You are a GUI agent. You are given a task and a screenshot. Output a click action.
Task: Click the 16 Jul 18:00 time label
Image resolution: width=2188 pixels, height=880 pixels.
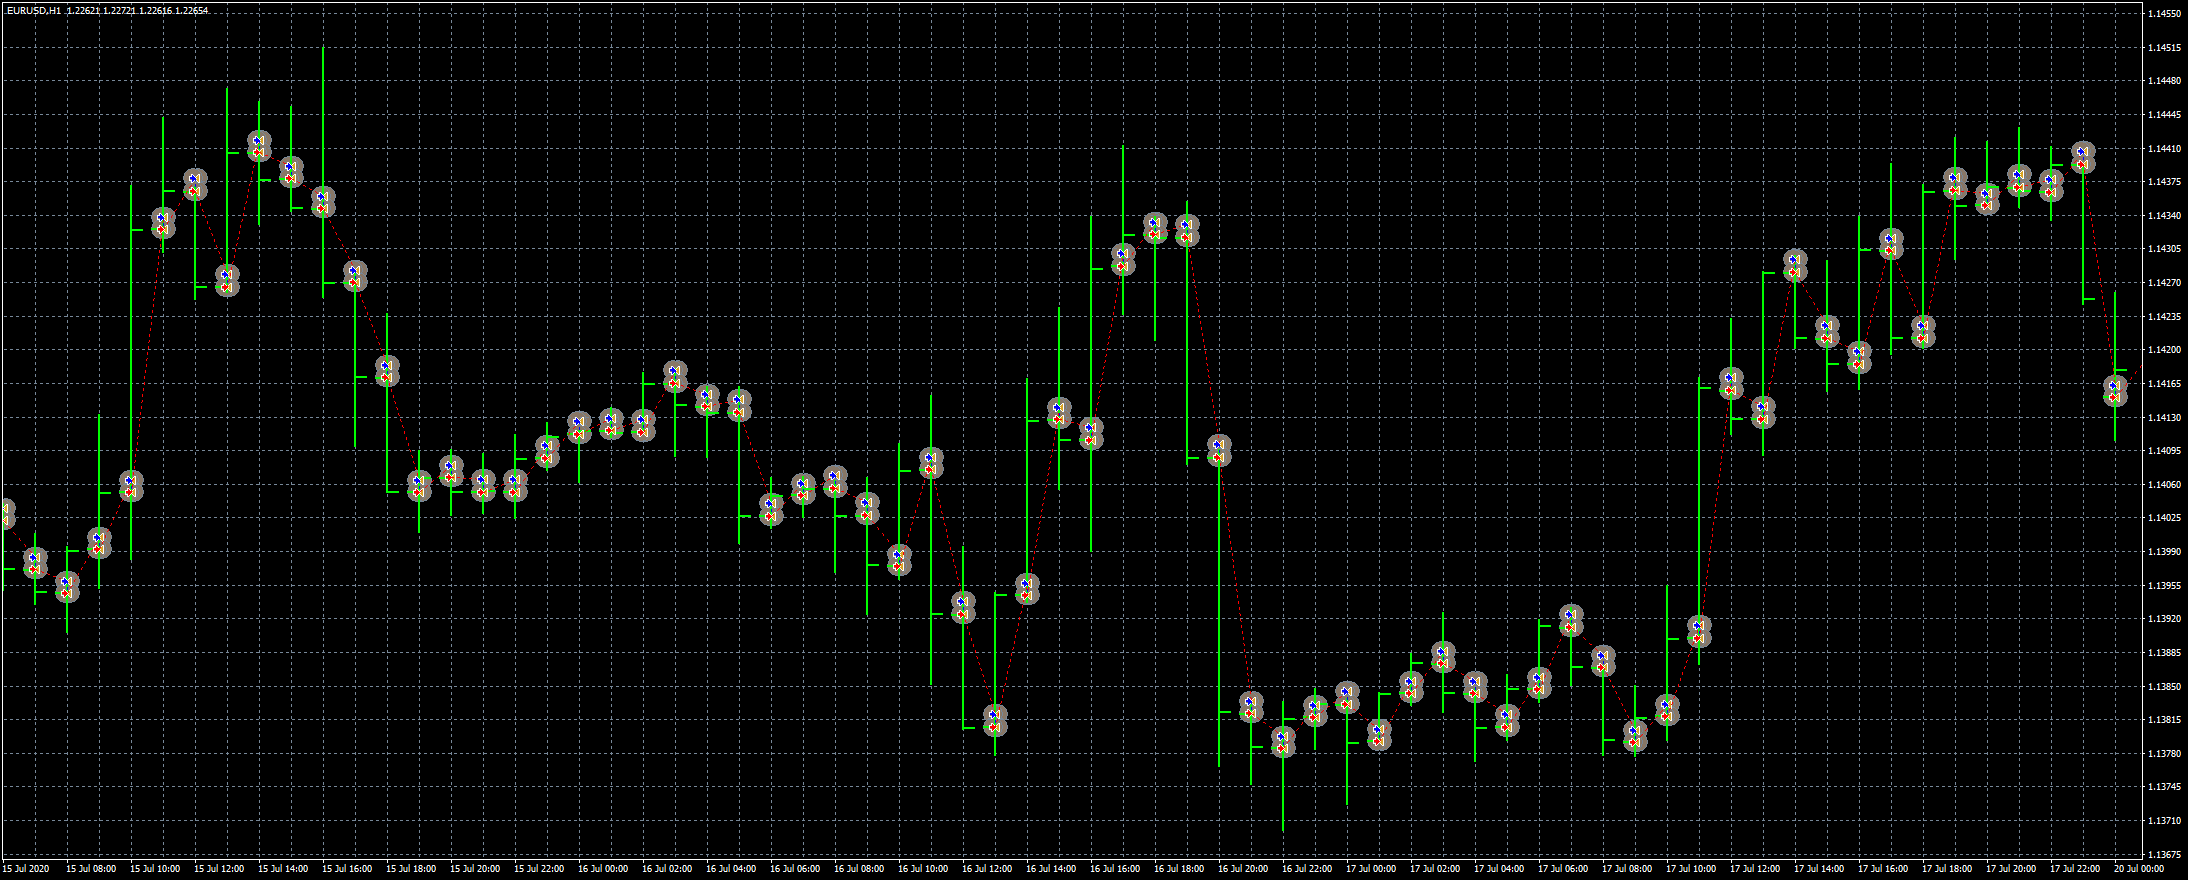point(1179,869)
